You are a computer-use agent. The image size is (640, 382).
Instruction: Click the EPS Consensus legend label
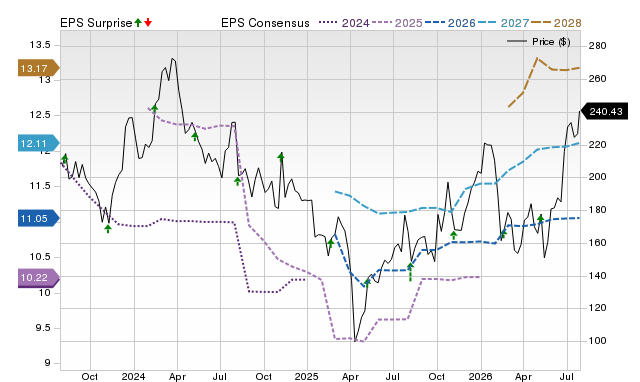point(265,23)
